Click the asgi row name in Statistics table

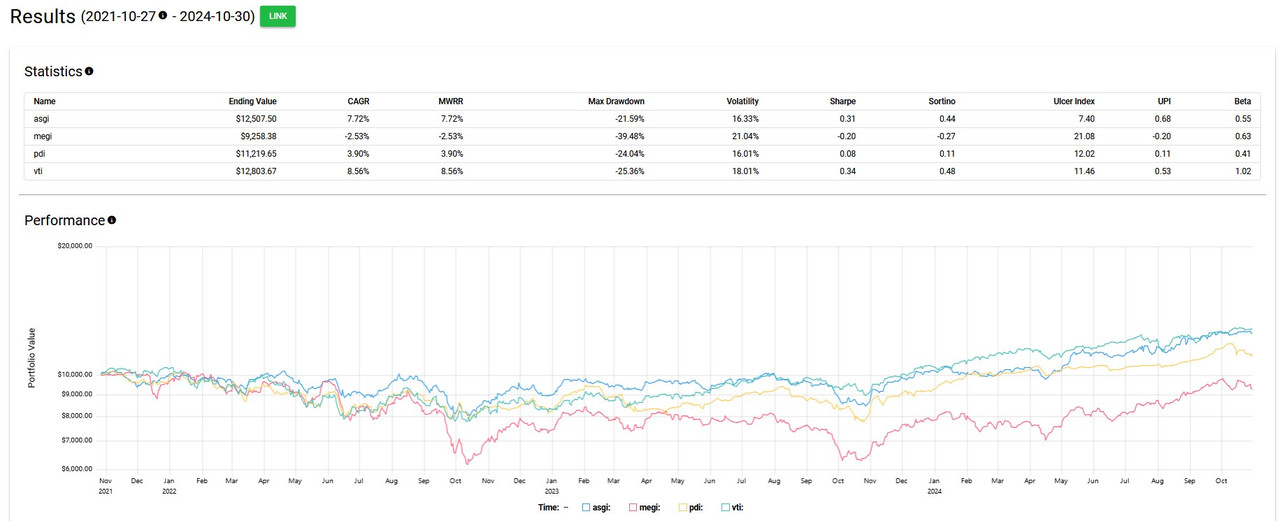click(42, 119)
